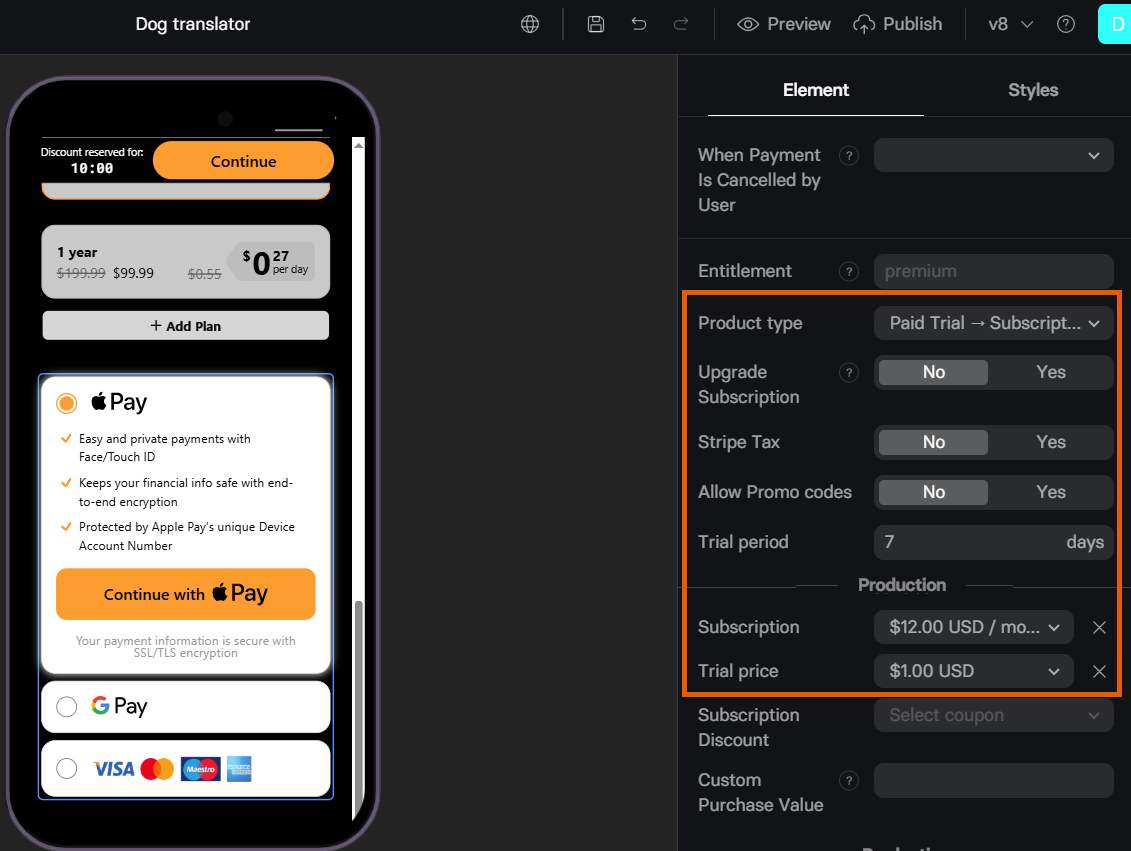Select the Google Pay radio button
1131x851 pixels.
pyautogui.click(x=66, y=707)
